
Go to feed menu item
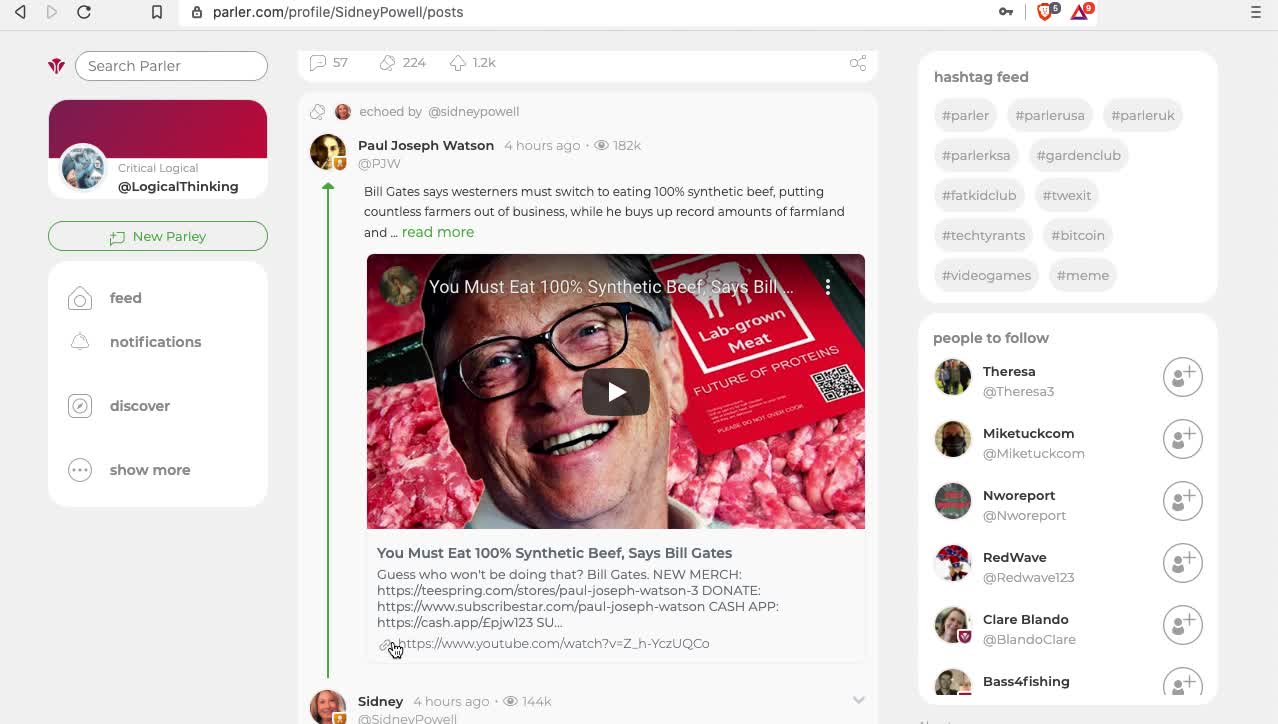[125, 298]
